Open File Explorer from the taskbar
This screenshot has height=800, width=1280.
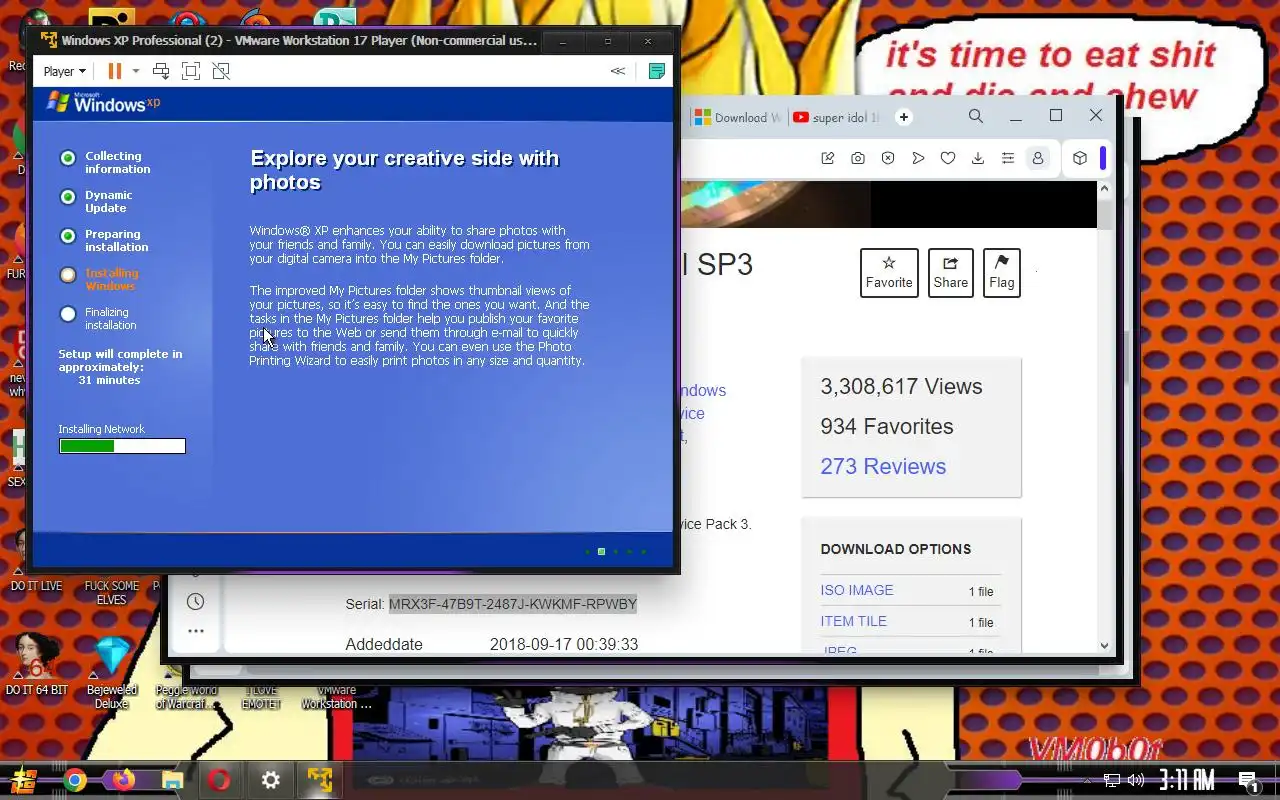click(172, 780)
